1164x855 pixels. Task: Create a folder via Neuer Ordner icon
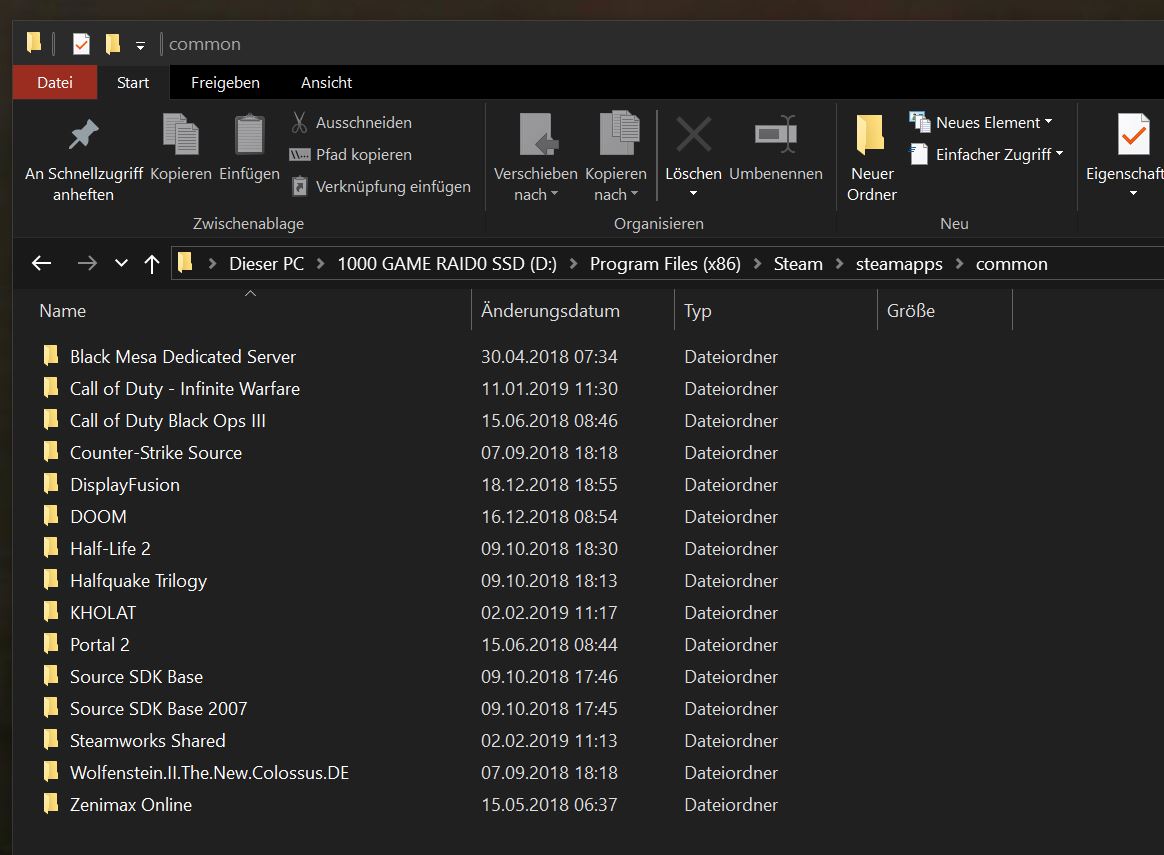(870, 134)
